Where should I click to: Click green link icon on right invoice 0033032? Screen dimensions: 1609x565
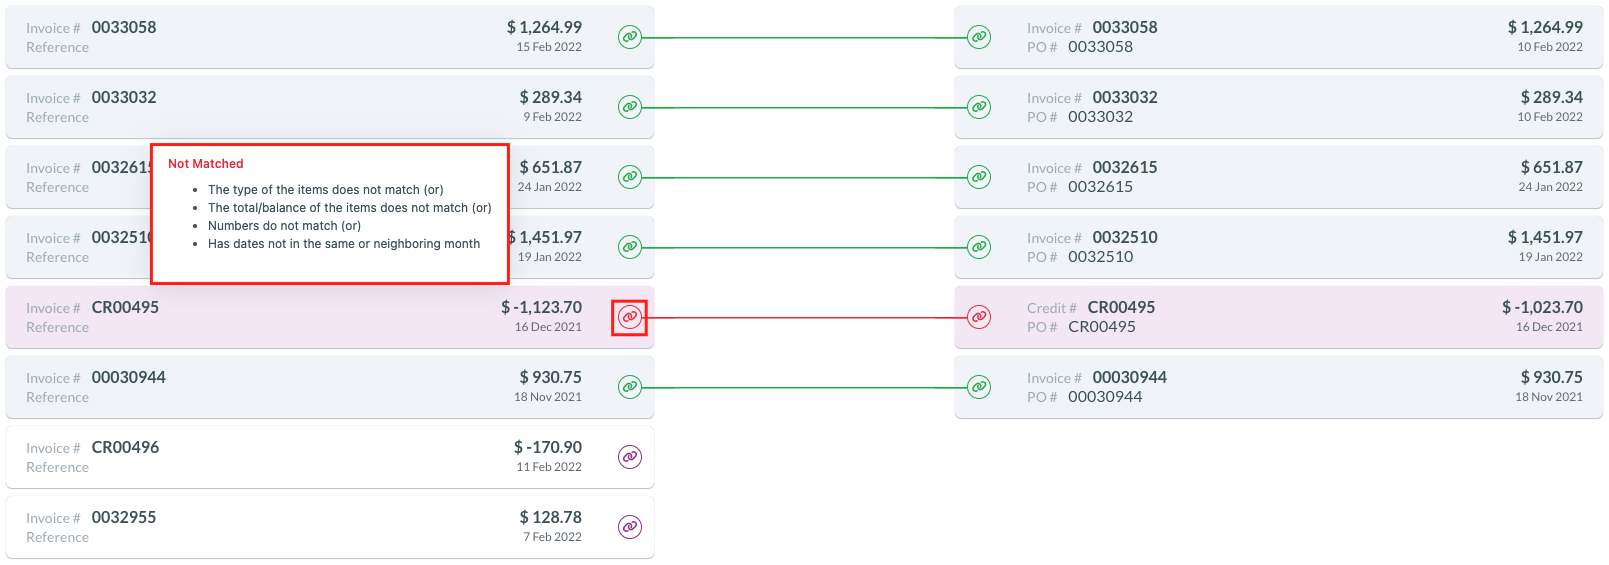pos(980,107)
